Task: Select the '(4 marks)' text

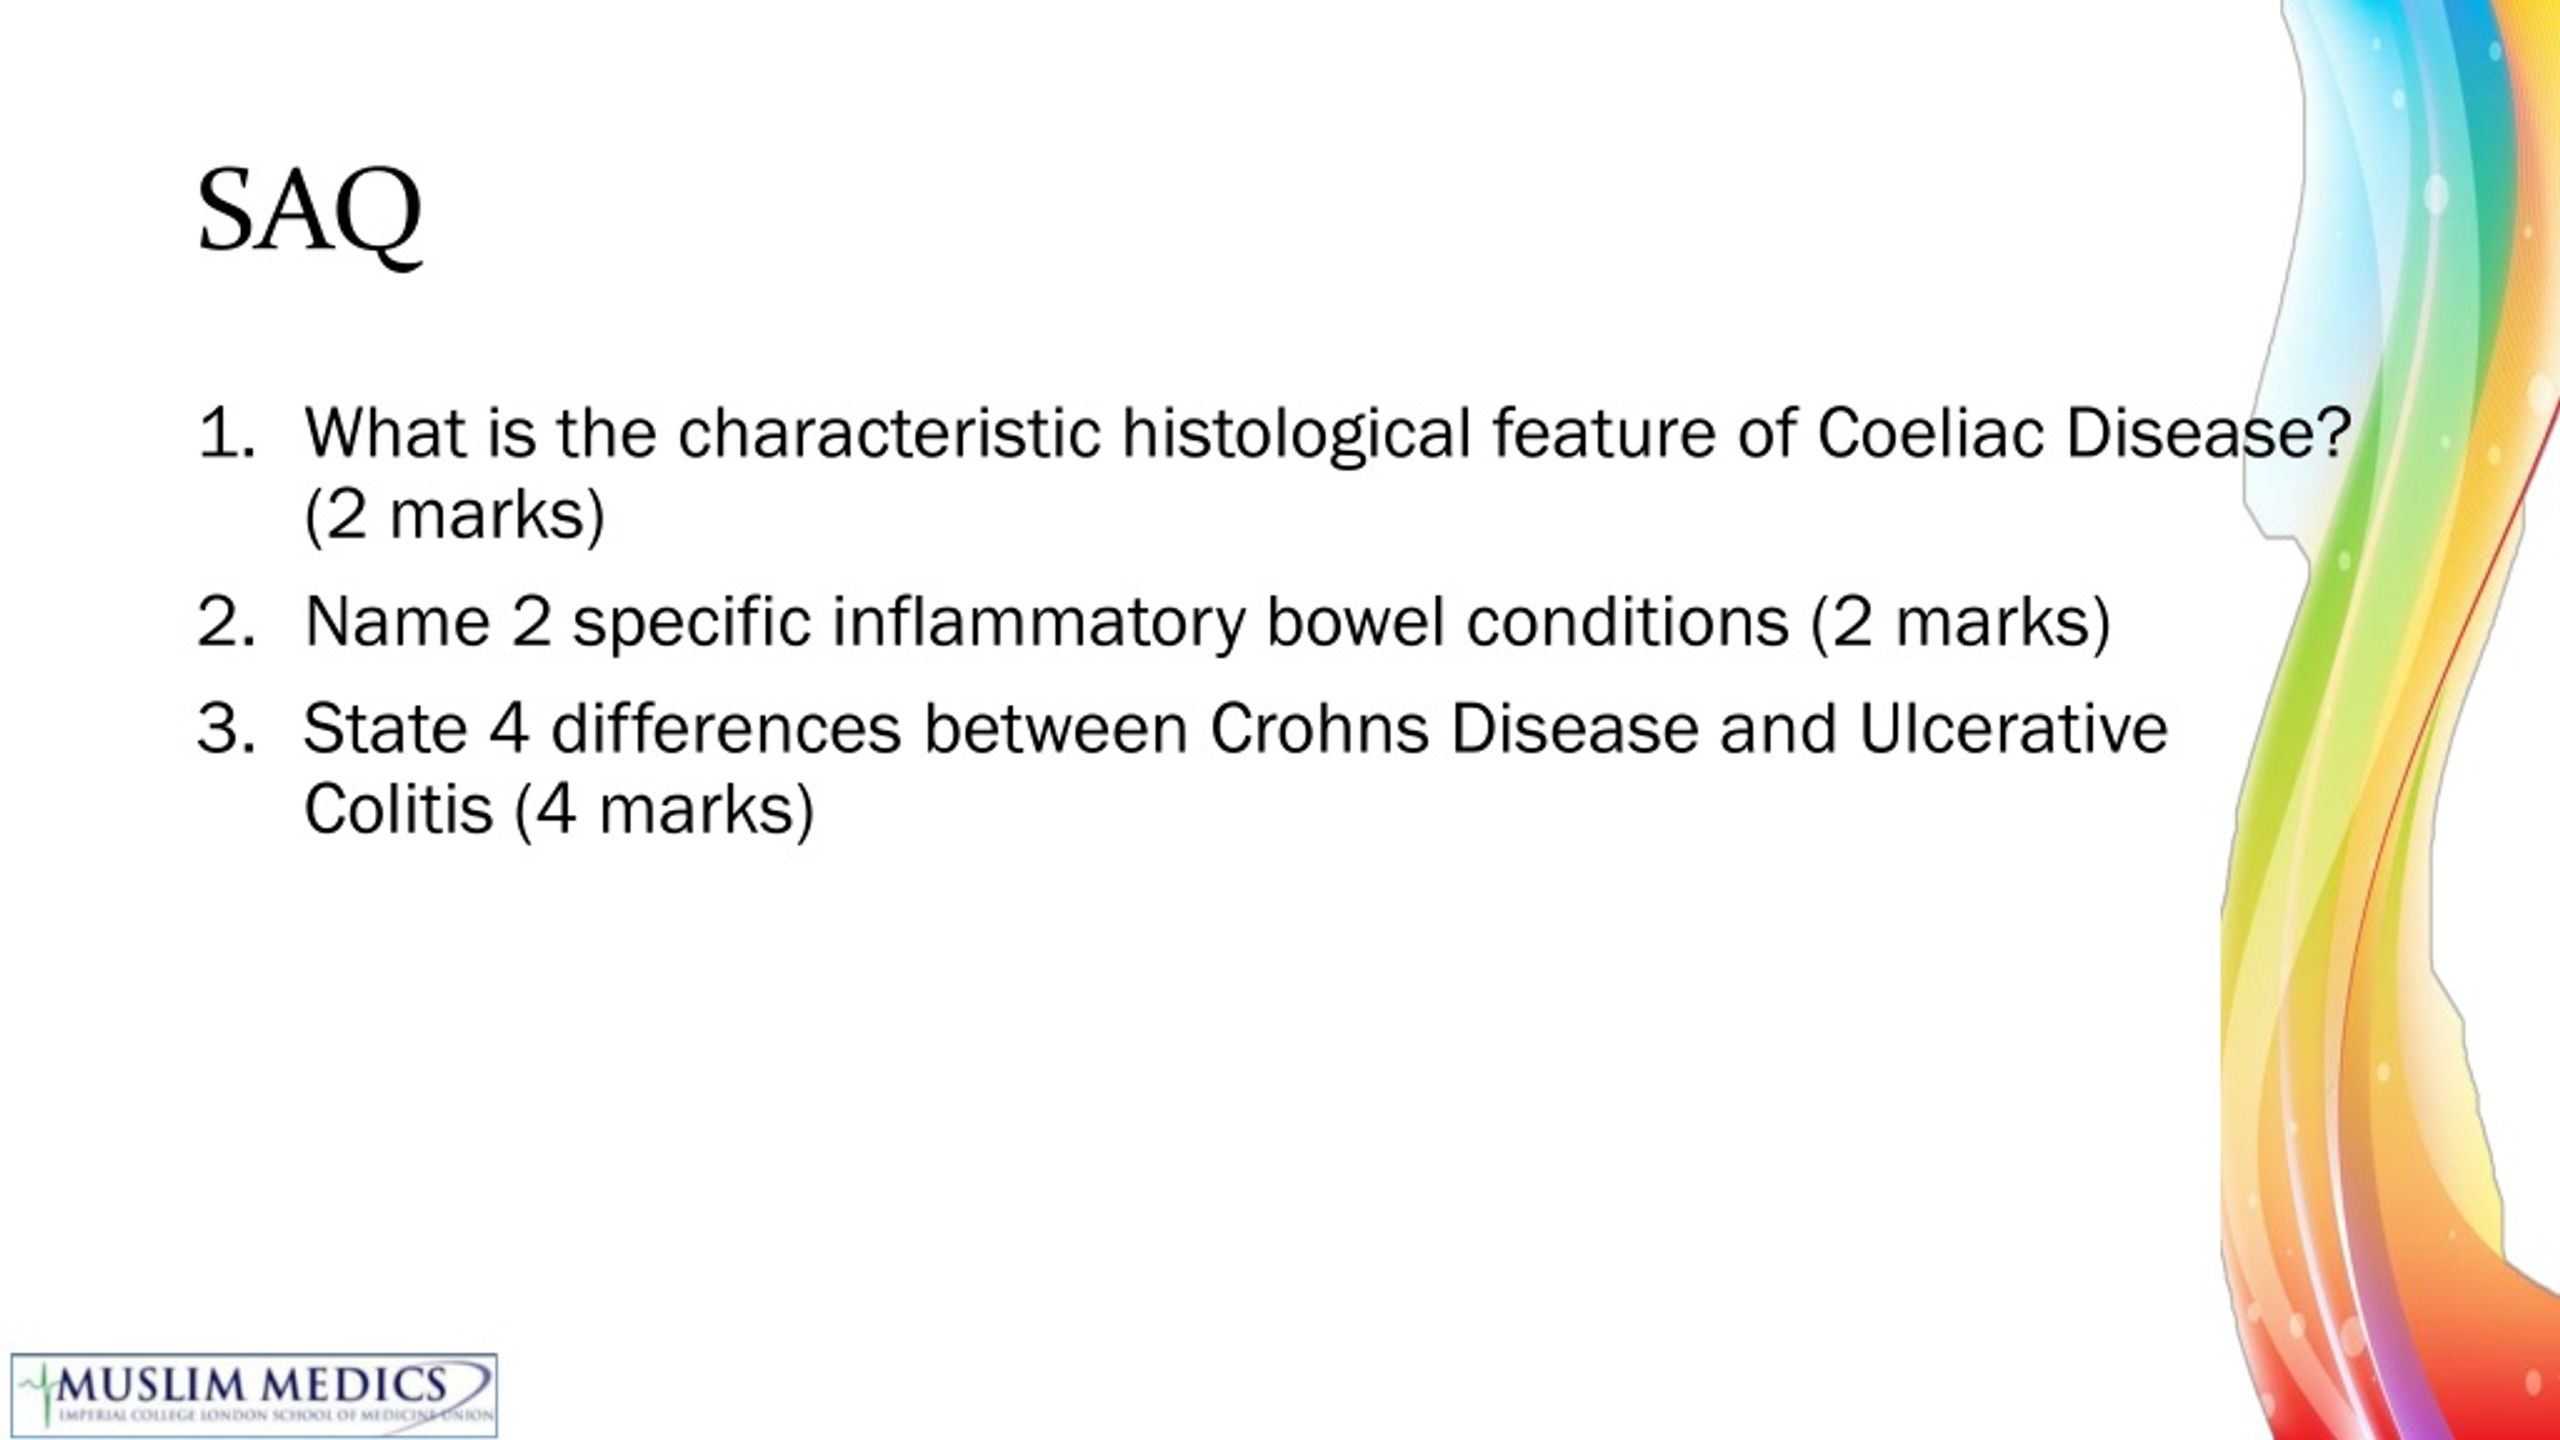Action: point(665,810)
